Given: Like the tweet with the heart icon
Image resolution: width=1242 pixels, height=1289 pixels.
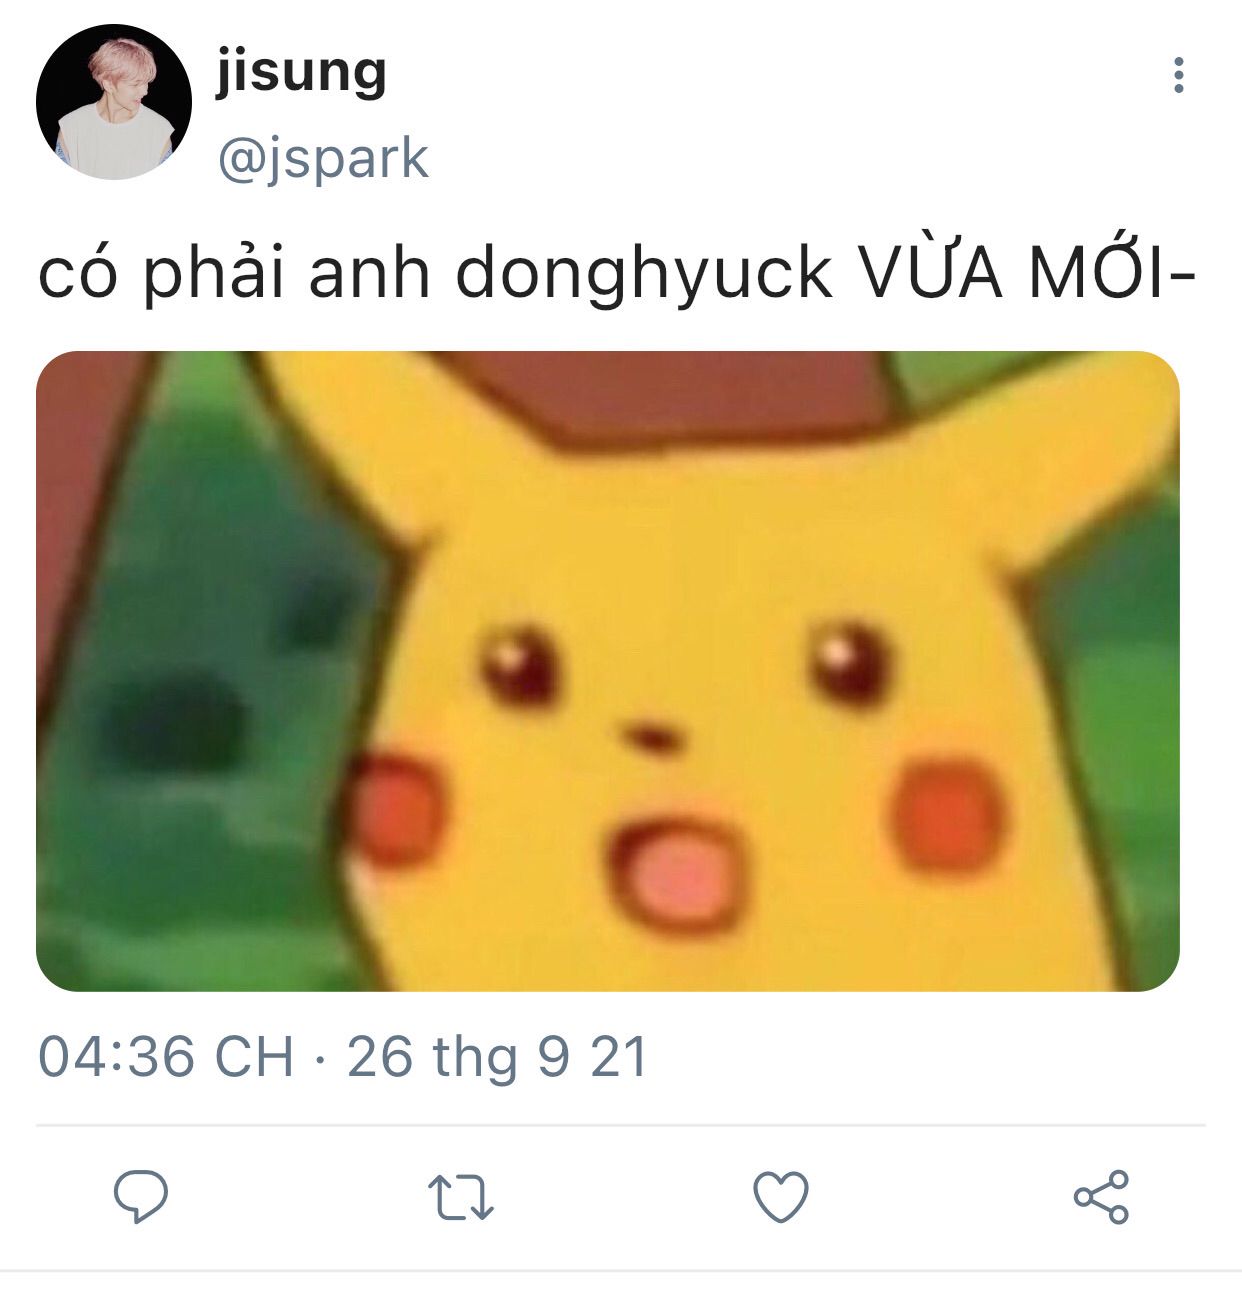Looking at the screenshot, I should tap(780, 1197).
